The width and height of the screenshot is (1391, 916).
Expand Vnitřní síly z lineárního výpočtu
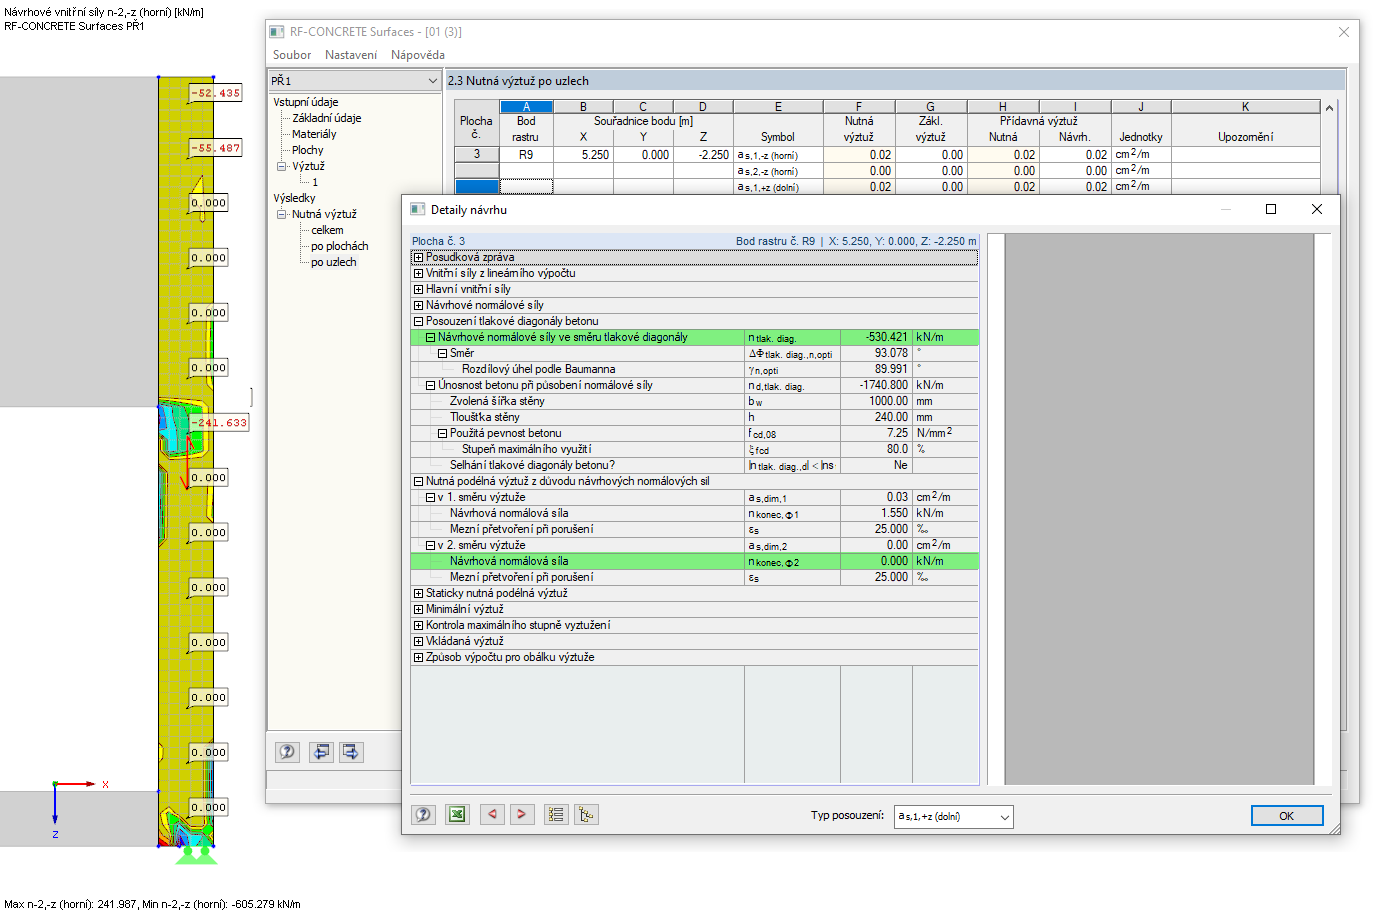(x=419, y=273)
